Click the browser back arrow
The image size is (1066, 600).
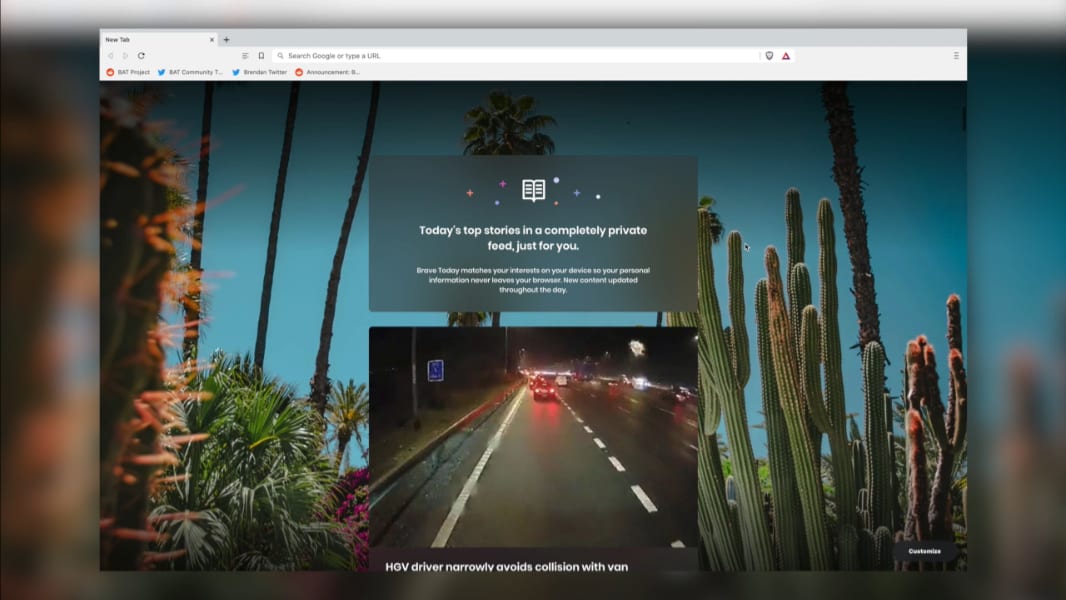pos(110,56)
